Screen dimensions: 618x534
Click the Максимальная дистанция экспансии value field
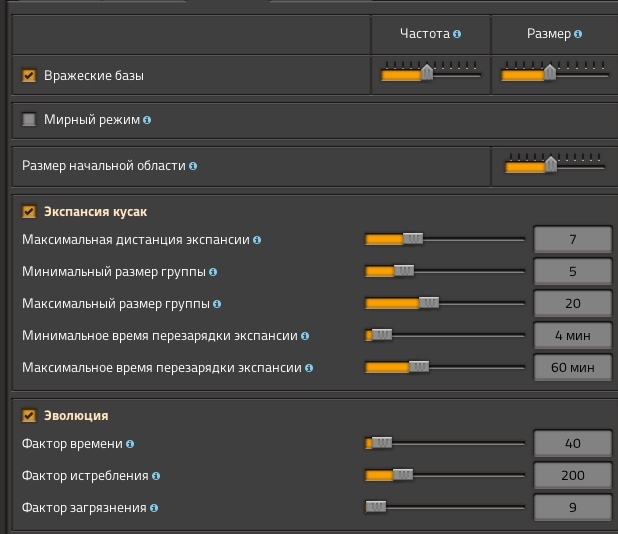[572, 240]
